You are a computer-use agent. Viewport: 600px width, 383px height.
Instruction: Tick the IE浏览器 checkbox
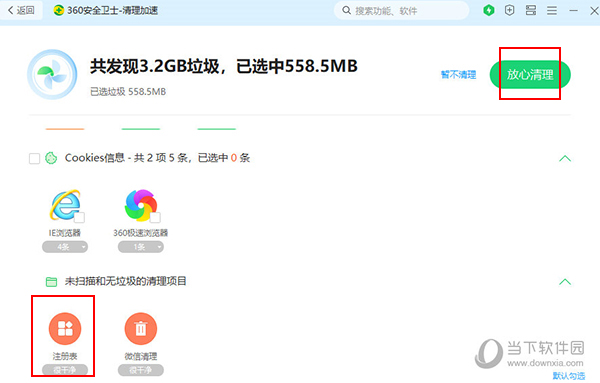79,218
